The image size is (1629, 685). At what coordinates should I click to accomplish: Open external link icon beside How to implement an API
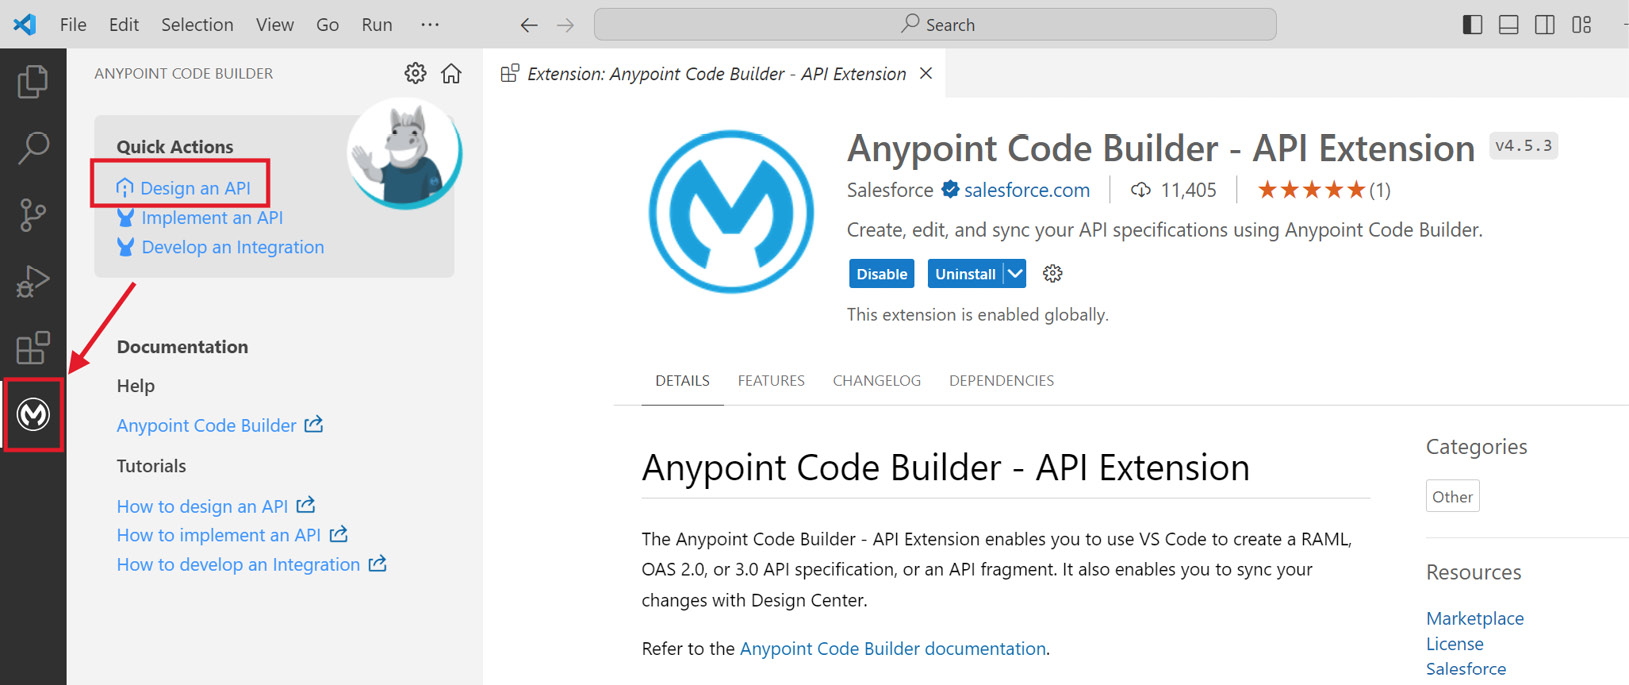tap(339, 534)
